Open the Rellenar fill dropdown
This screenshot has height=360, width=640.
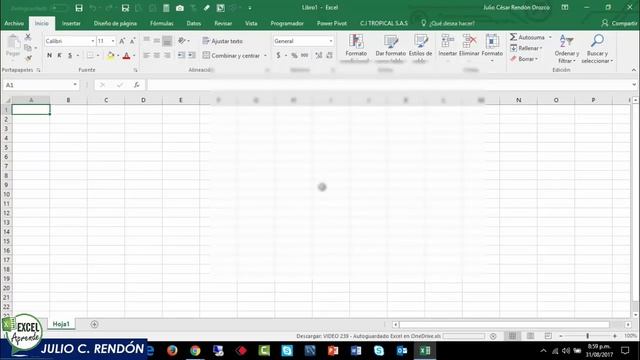point(526,48)
